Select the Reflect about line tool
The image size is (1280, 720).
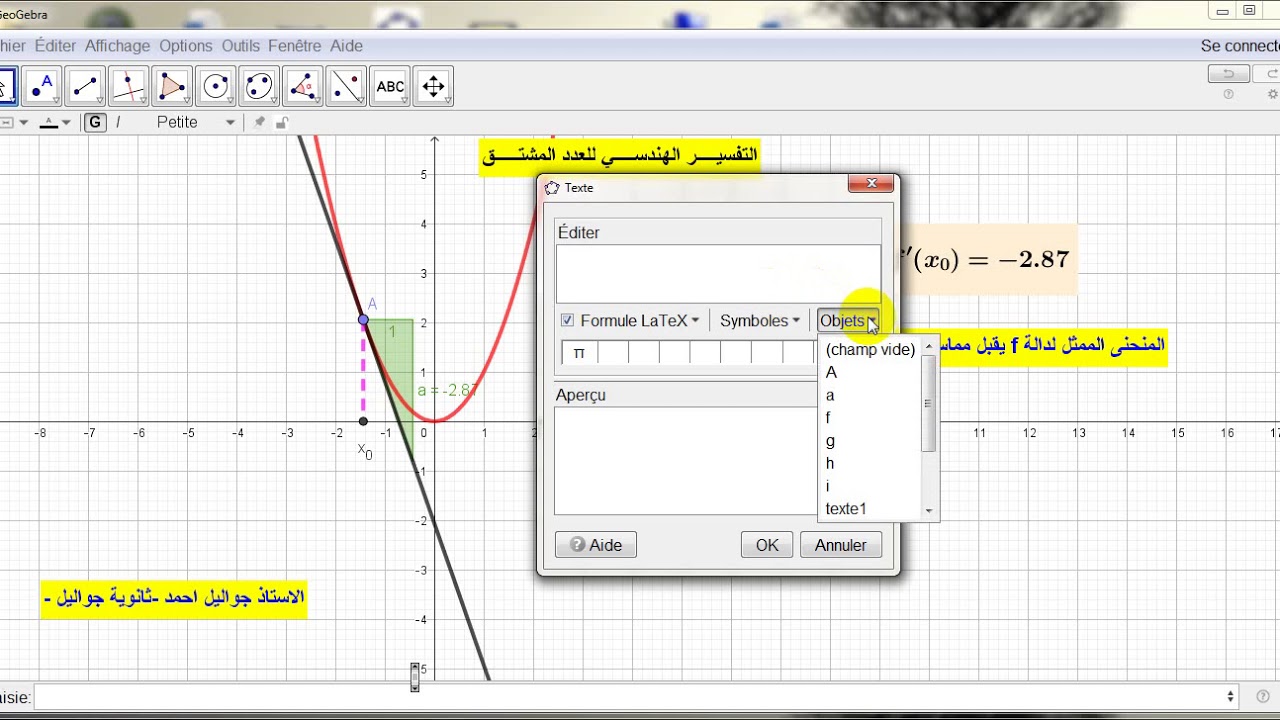coord(346,87)
